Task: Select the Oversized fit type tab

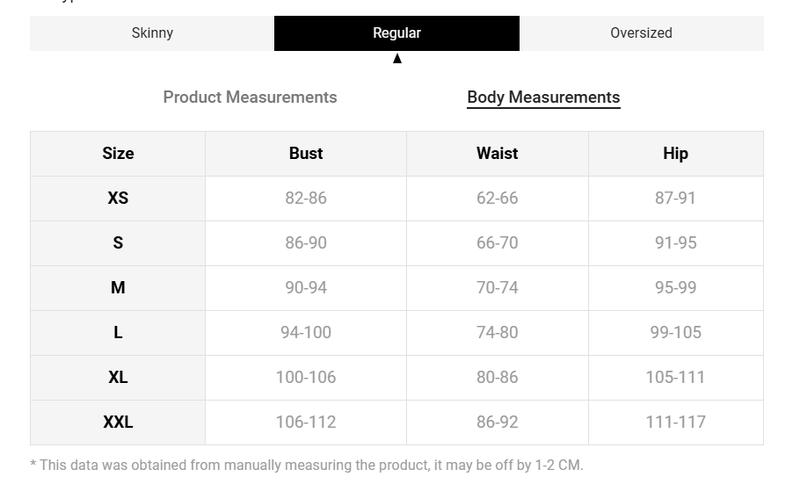Action: [641, 33]
